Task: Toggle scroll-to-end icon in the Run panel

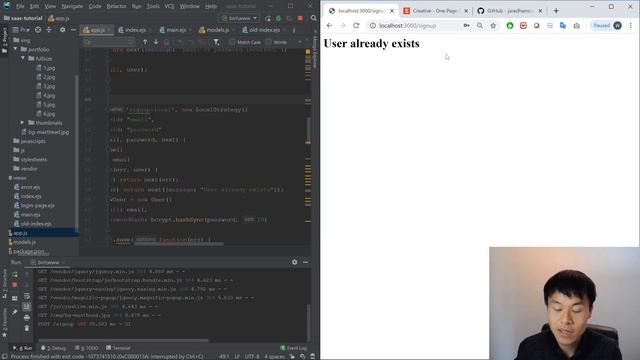Action: click(27, 306)
